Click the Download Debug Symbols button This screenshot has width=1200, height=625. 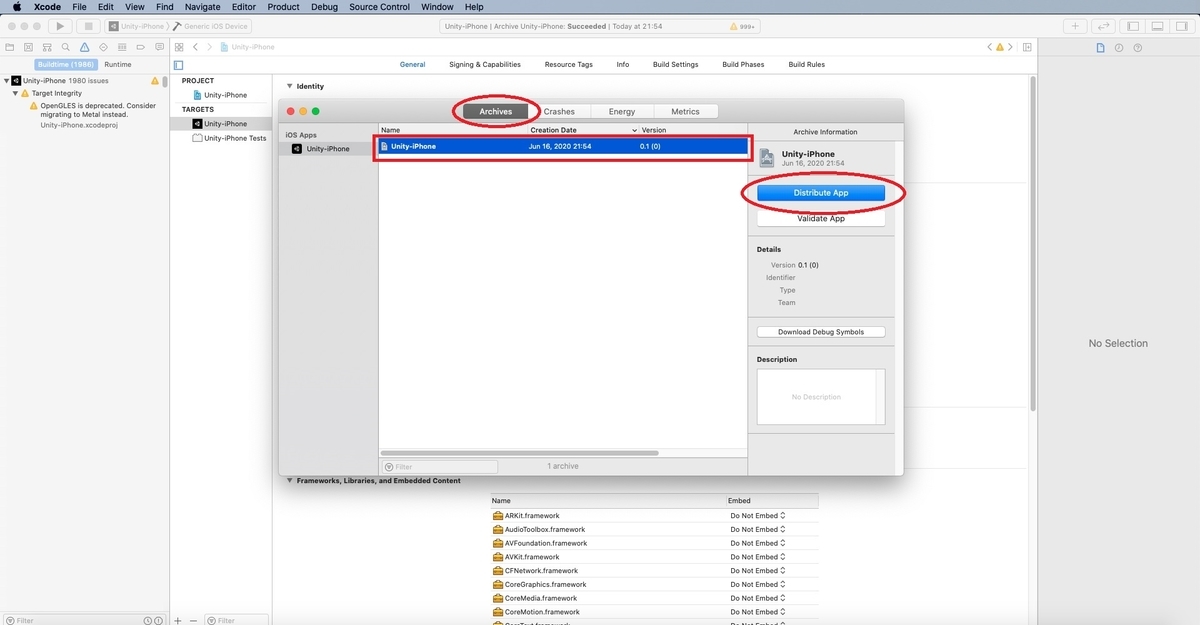[821, 332]
